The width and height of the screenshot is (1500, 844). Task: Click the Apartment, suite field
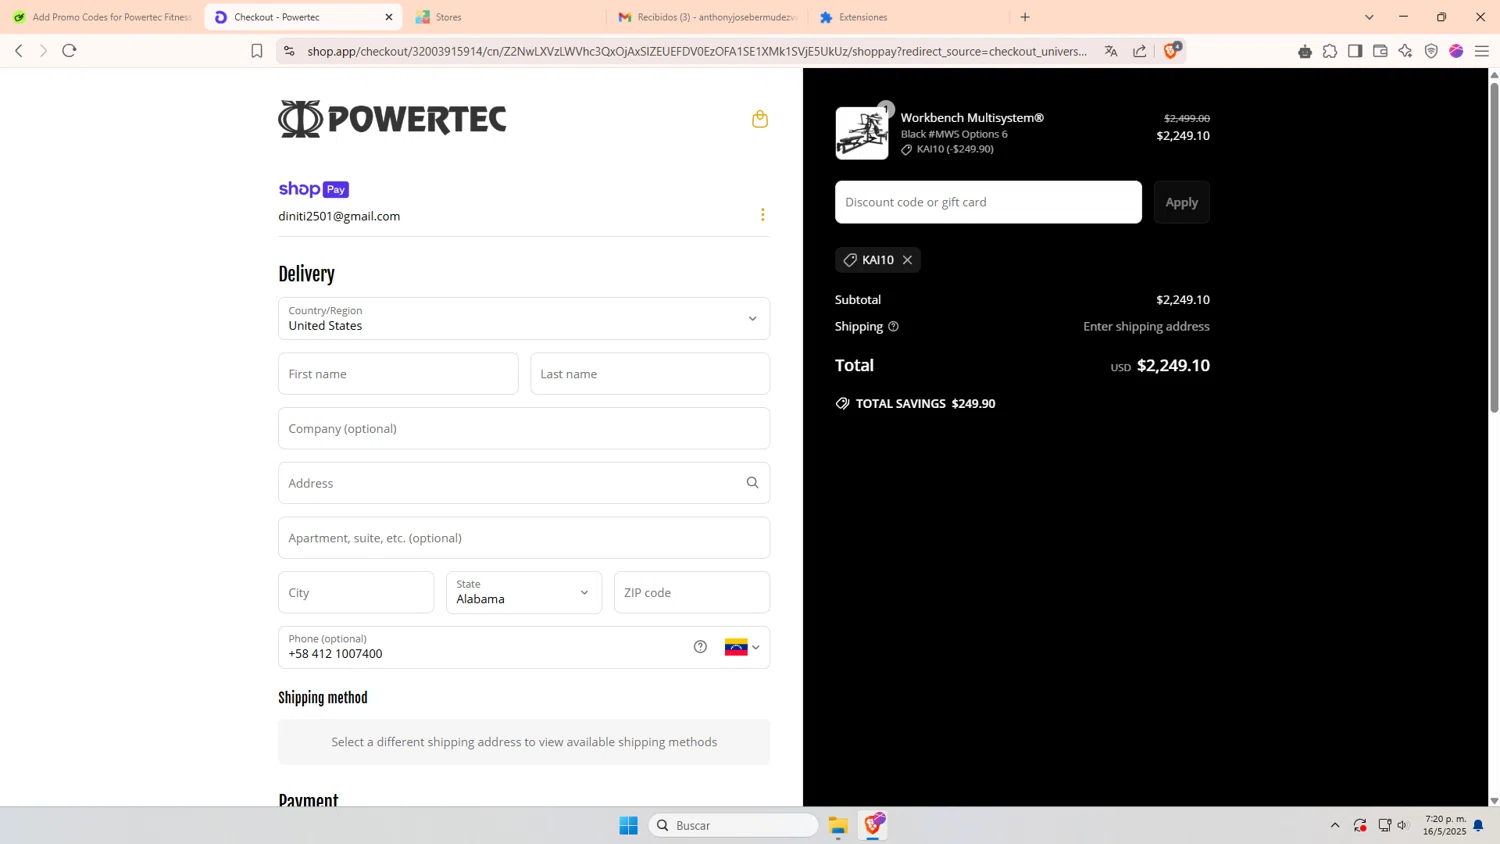point(524,538)
